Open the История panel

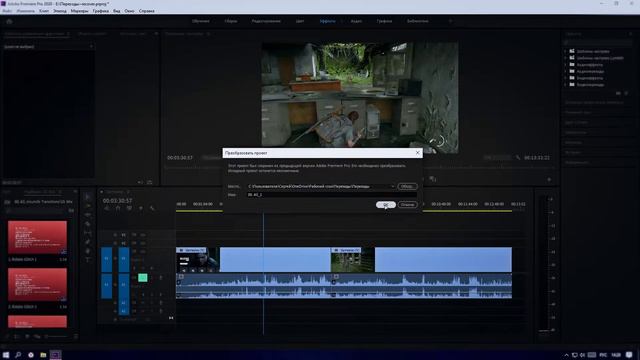tap(573, 152)
